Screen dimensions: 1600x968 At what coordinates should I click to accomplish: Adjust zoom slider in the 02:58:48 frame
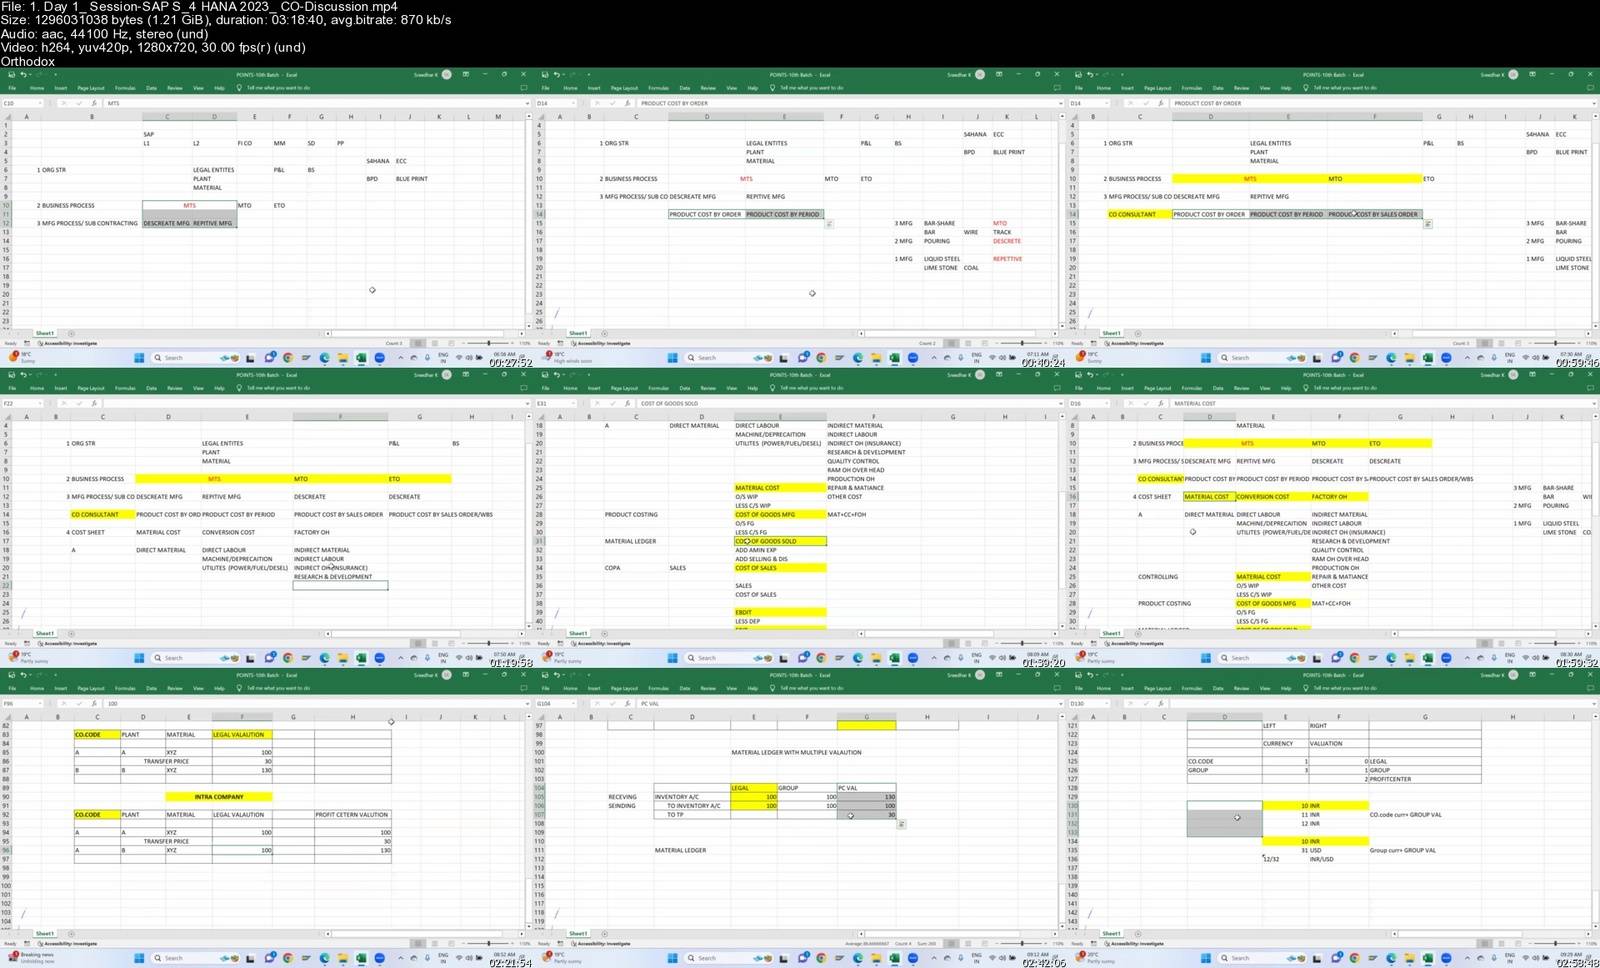[1555, 943]
